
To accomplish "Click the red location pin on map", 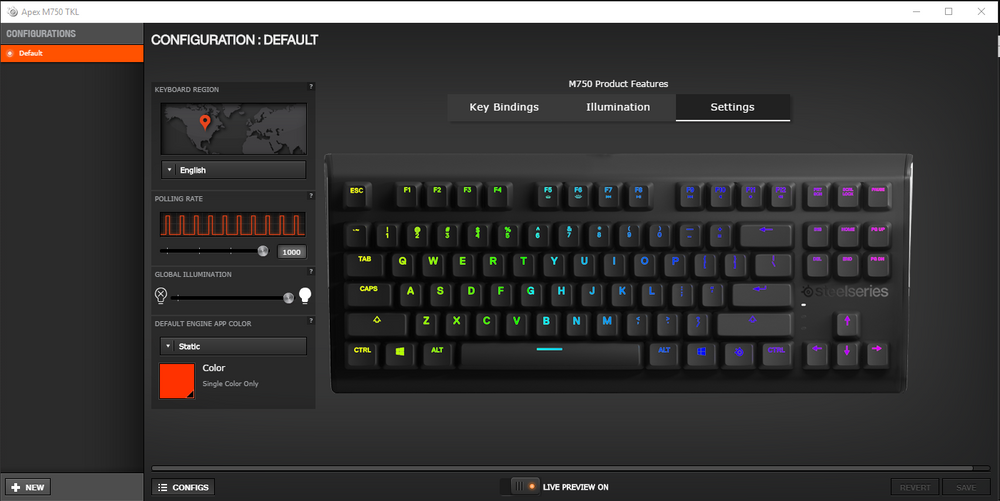I will (205, 122).
